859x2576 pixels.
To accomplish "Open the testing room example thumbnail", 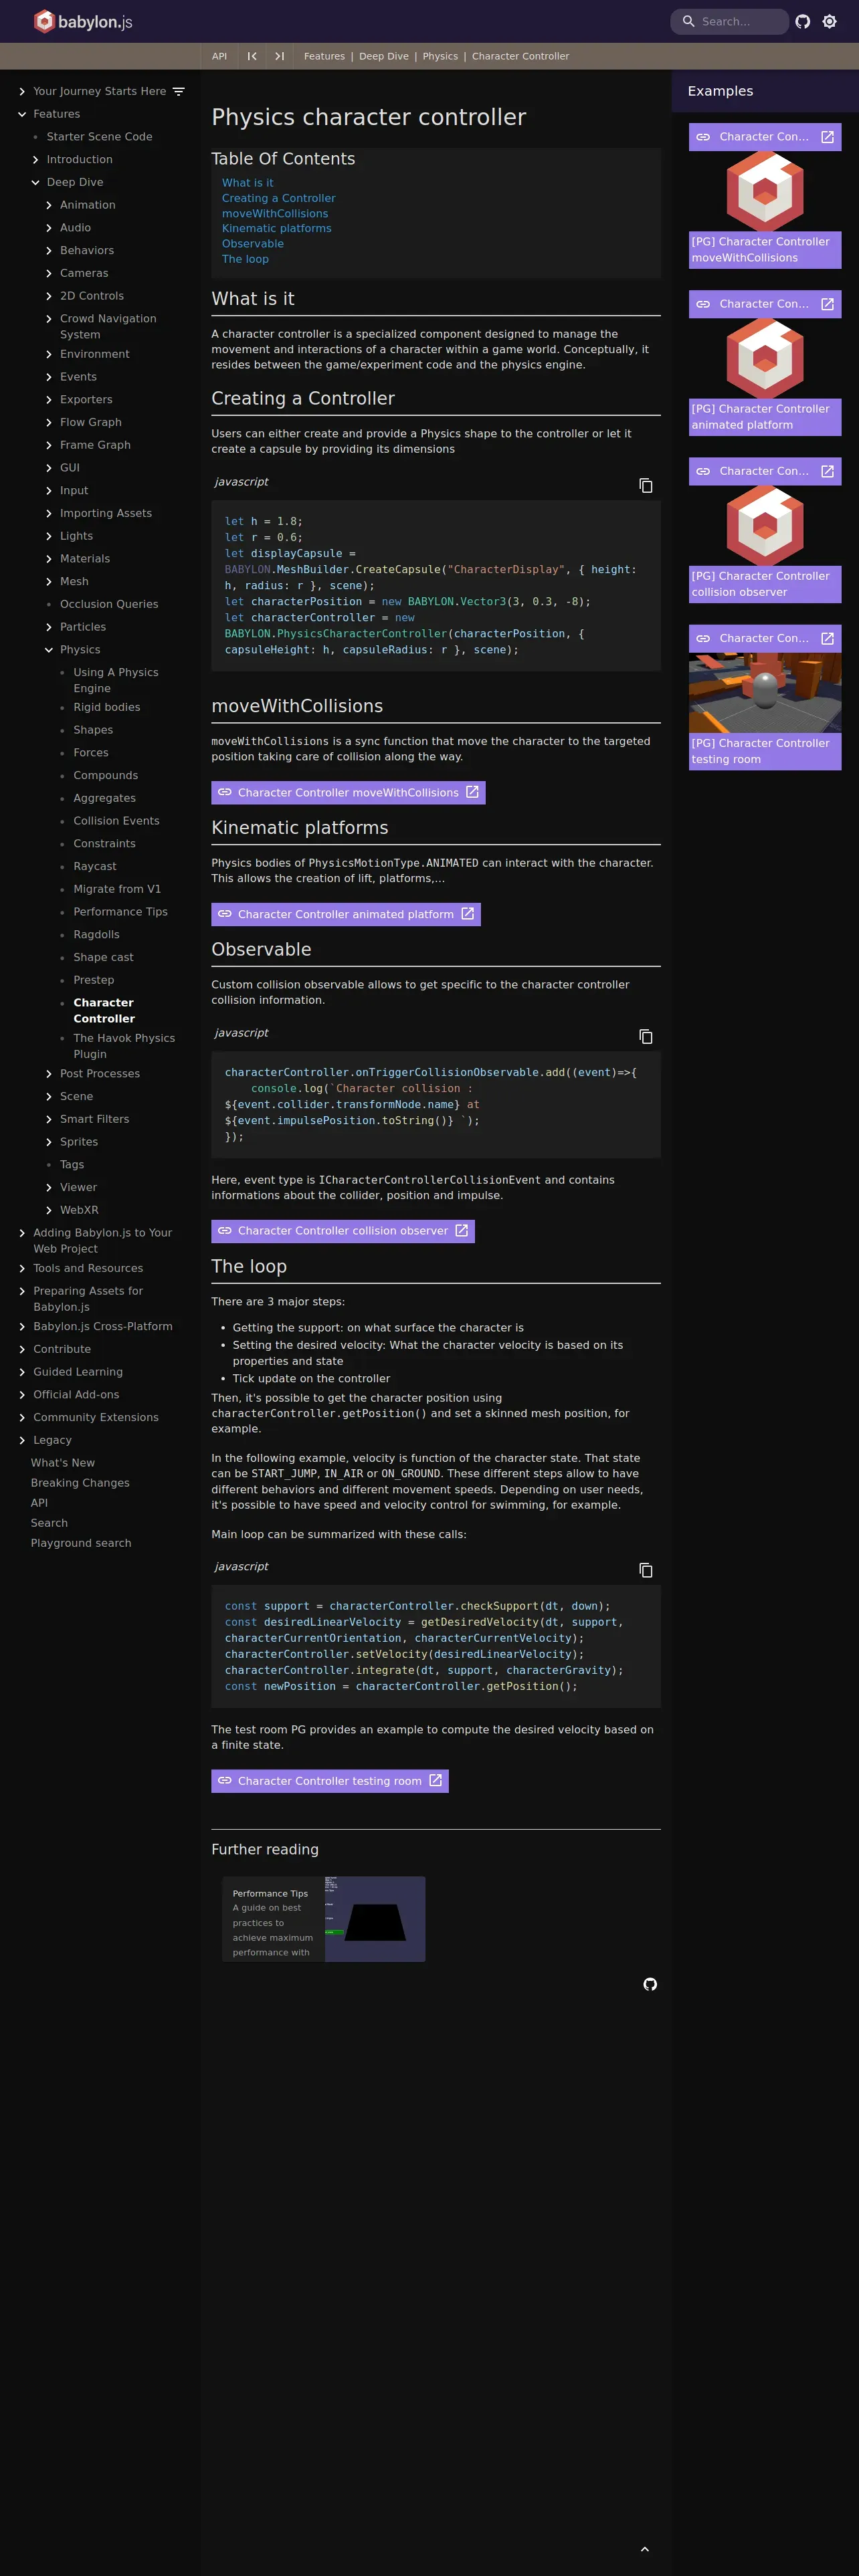I will pyautogui.click(x=764, y=693).
